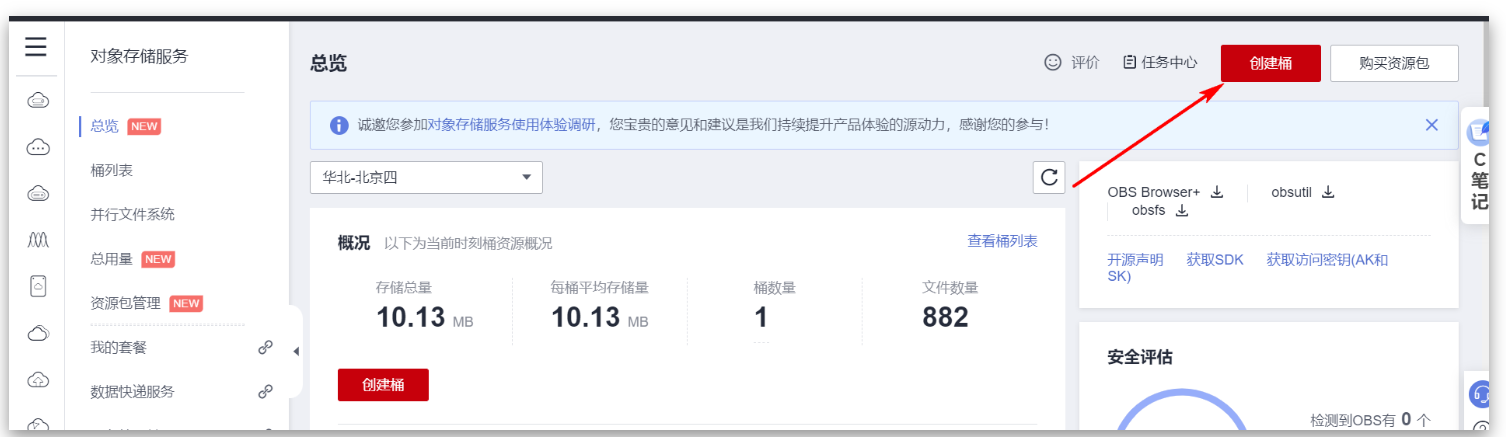Image resolution: width=1506 pixels, height=437 pixels.
Task: Click the link icon beside 数据快递服务
Action: tap(265, 392)
